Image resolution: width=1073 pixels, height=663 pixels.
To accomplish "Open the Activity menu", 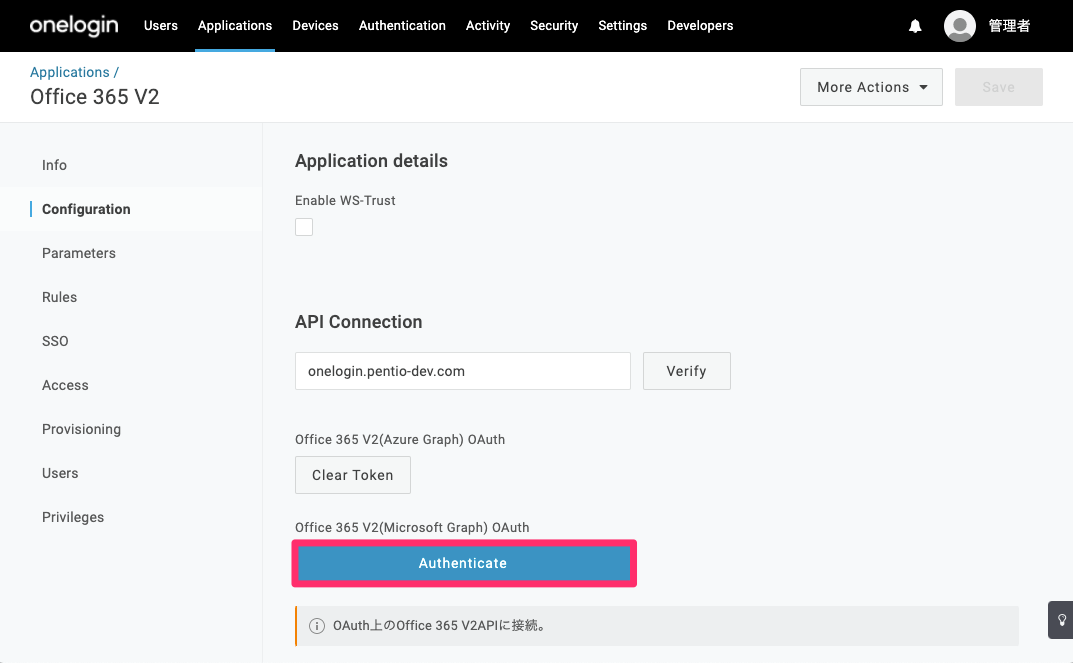I will coord(488,26).
